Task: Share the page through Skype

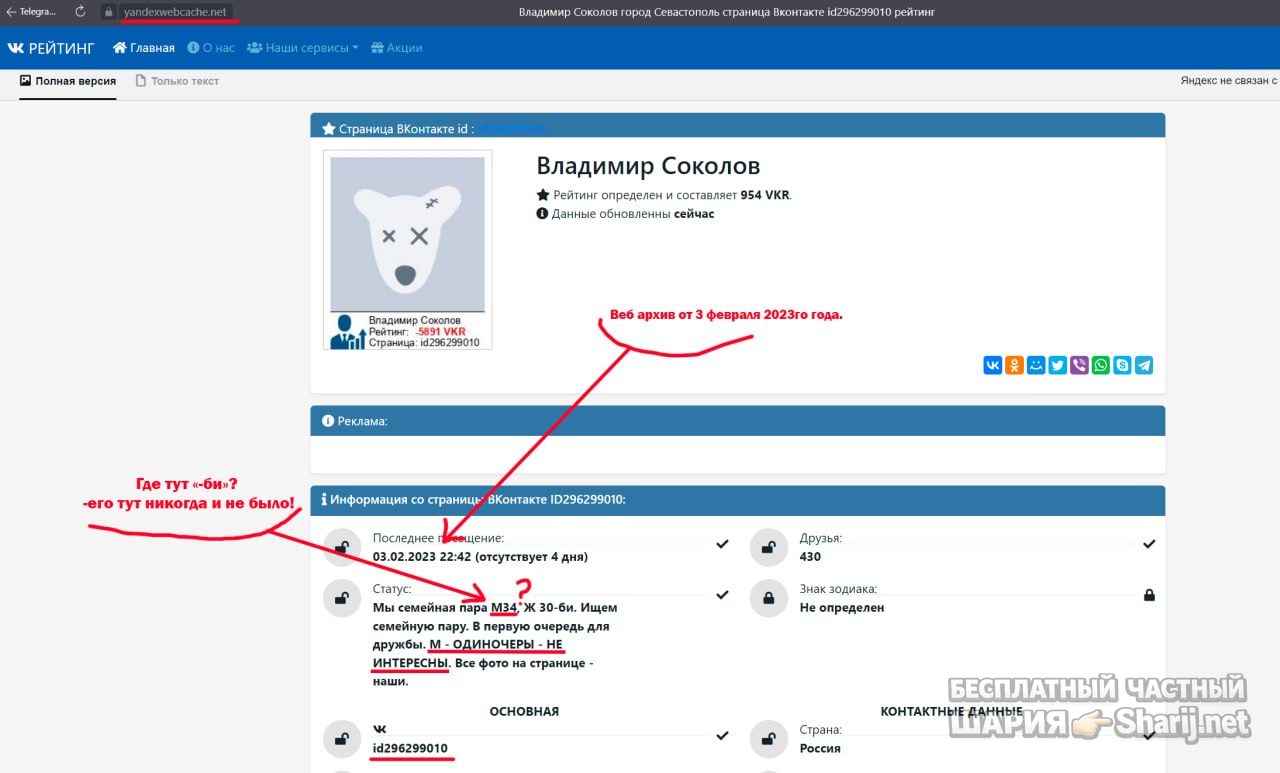Action: 1122,366
